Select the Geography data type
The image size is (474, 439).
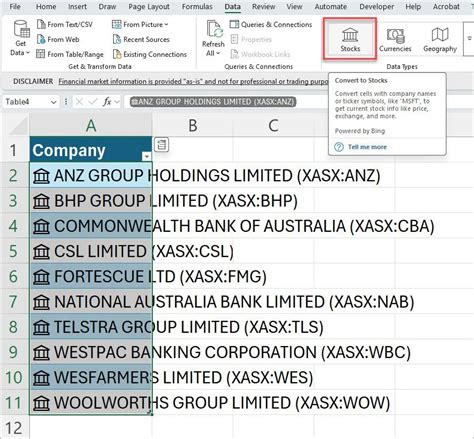(440, 39)
